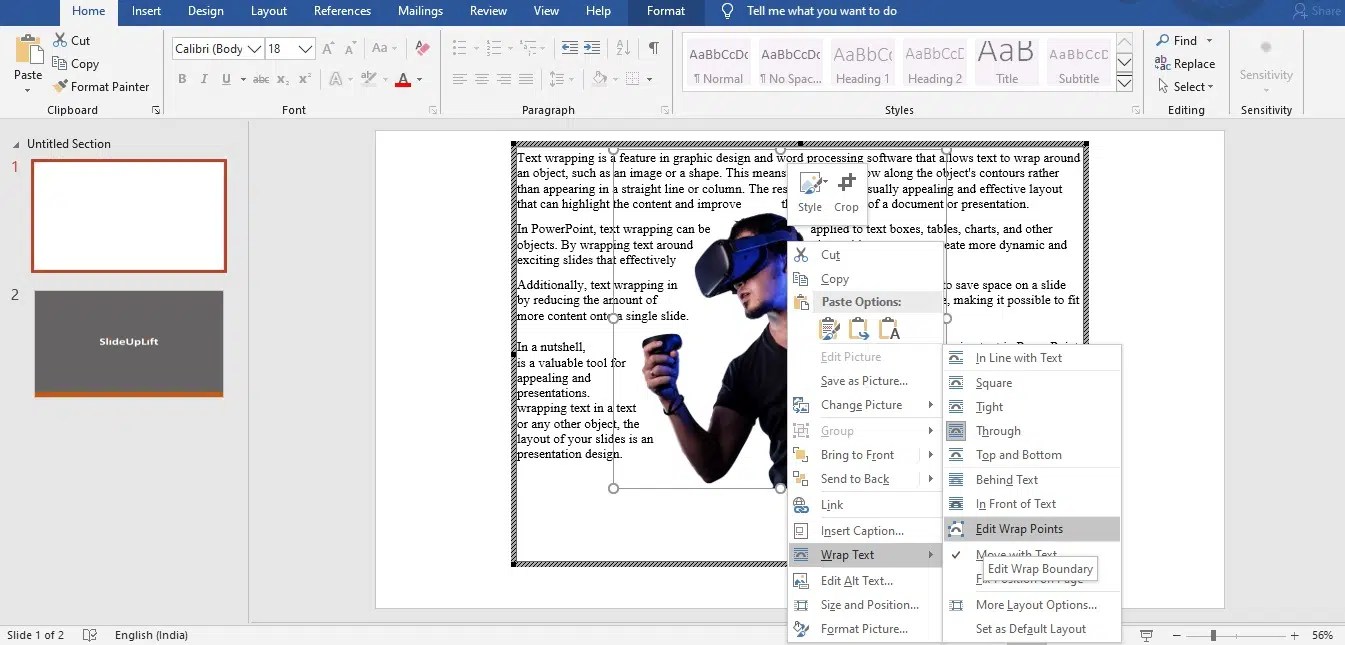
Task: Toggle Bold formatting
Action: point(181,78)
